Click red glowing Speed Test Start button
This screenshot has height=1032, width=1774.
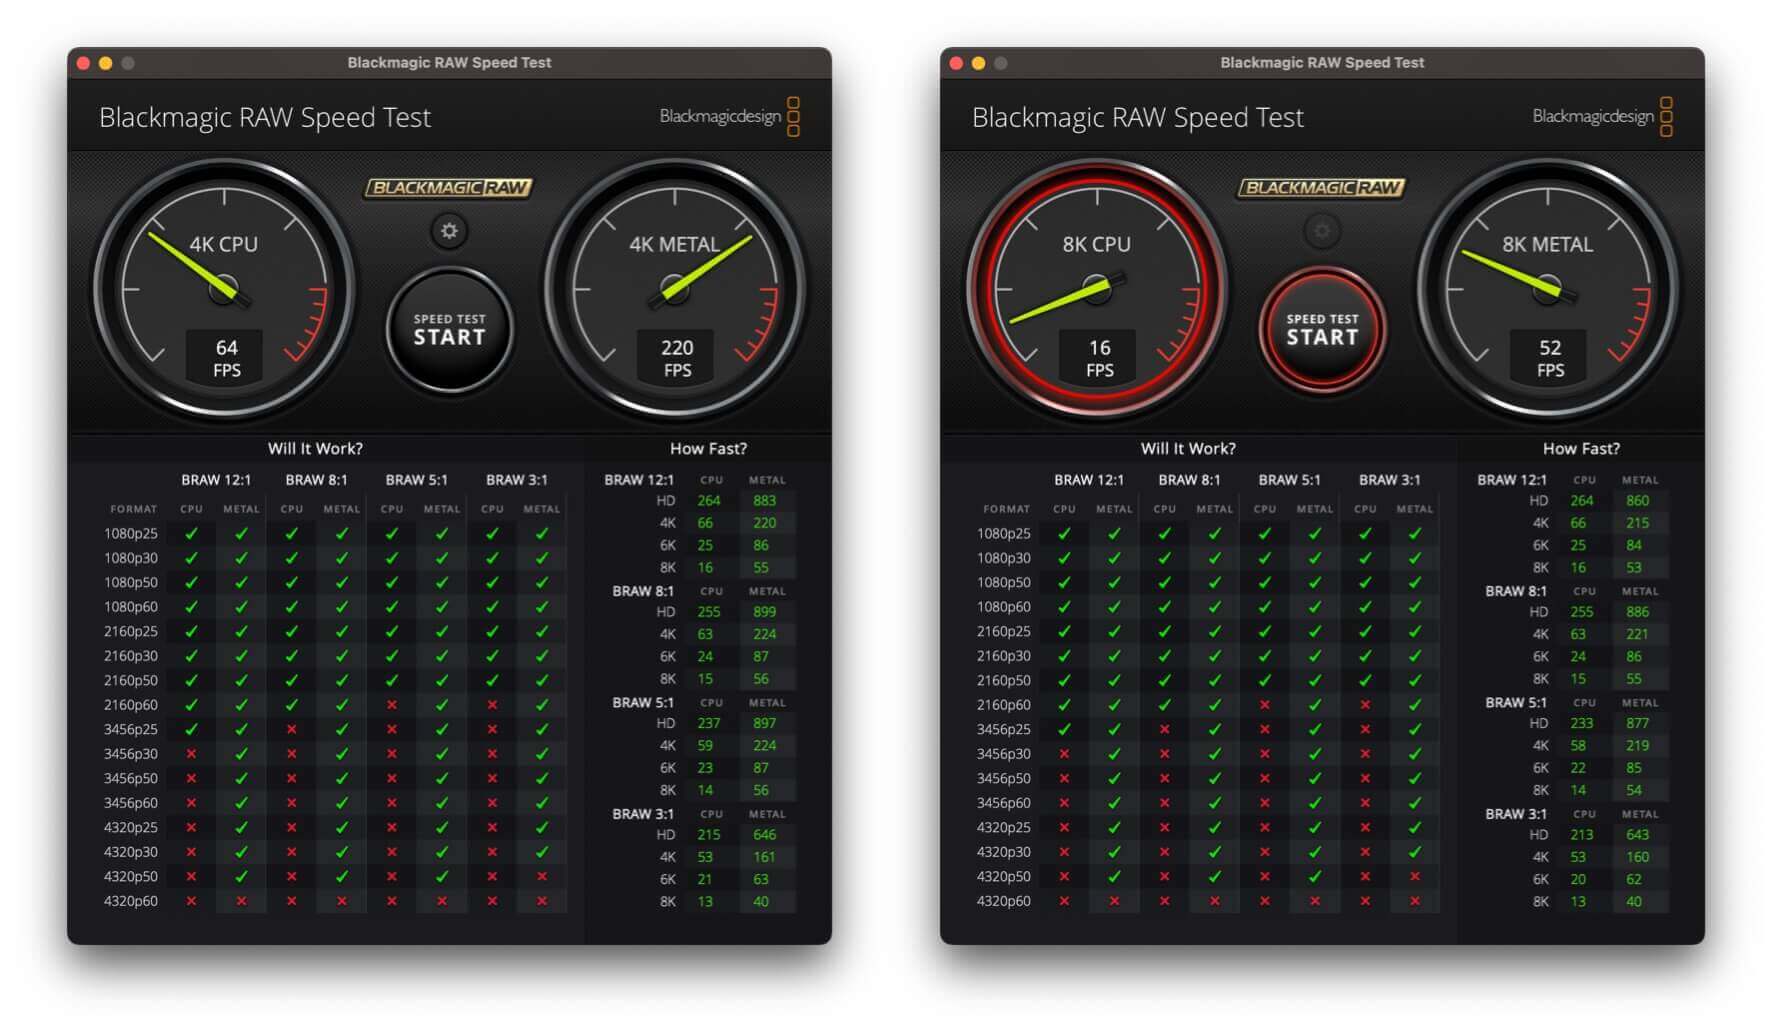(1322, 330)
